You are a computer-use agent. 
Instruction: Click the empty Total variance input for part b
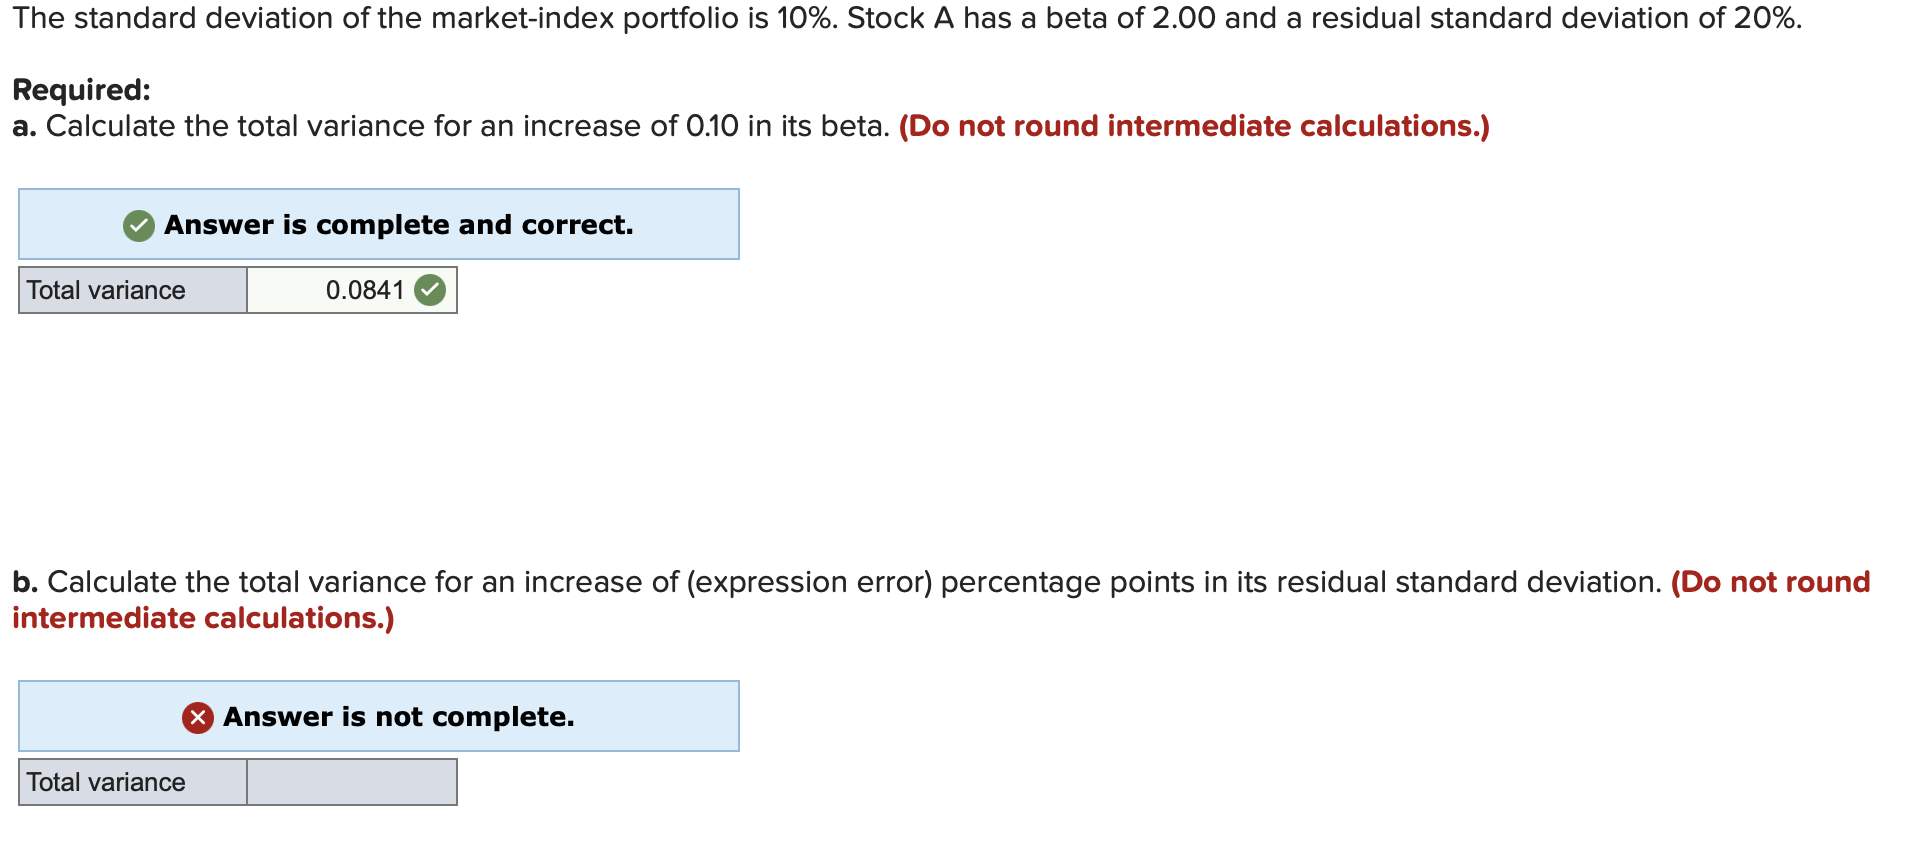click(352, 782)
